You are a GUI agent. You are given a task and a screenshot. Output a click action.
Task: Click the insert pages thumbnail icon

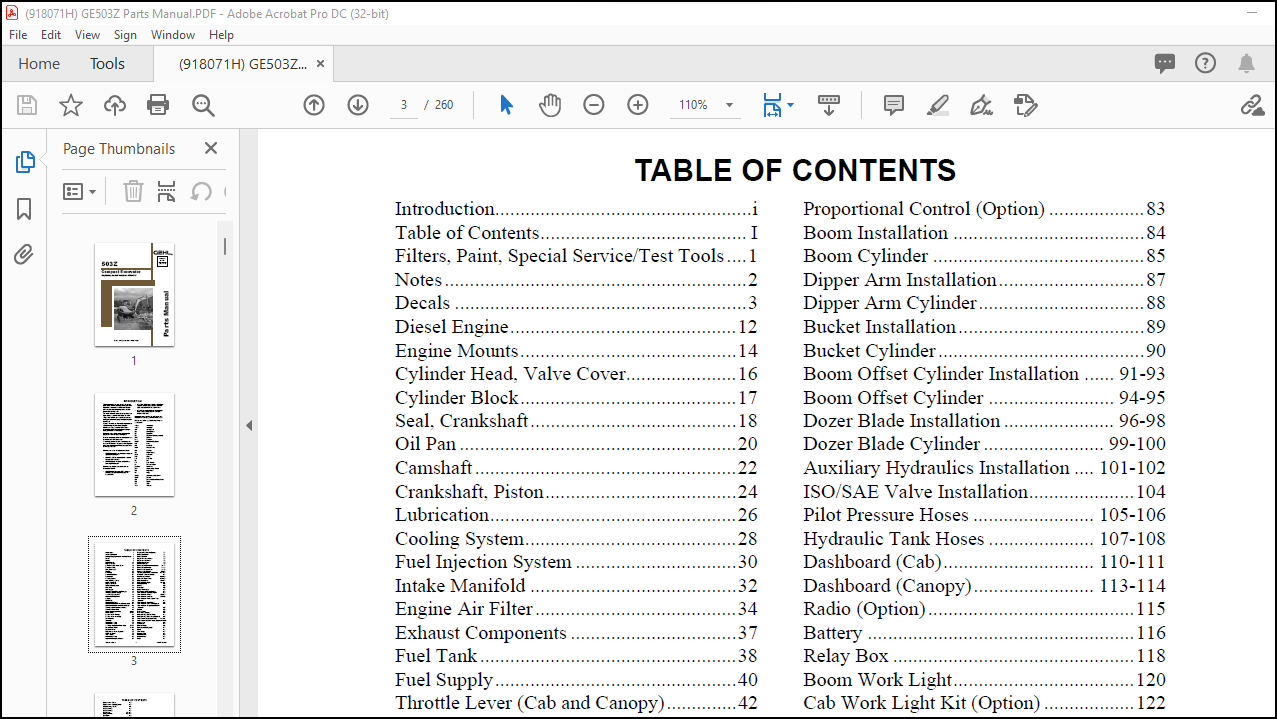pyautogui.click(x=167, y=191)
